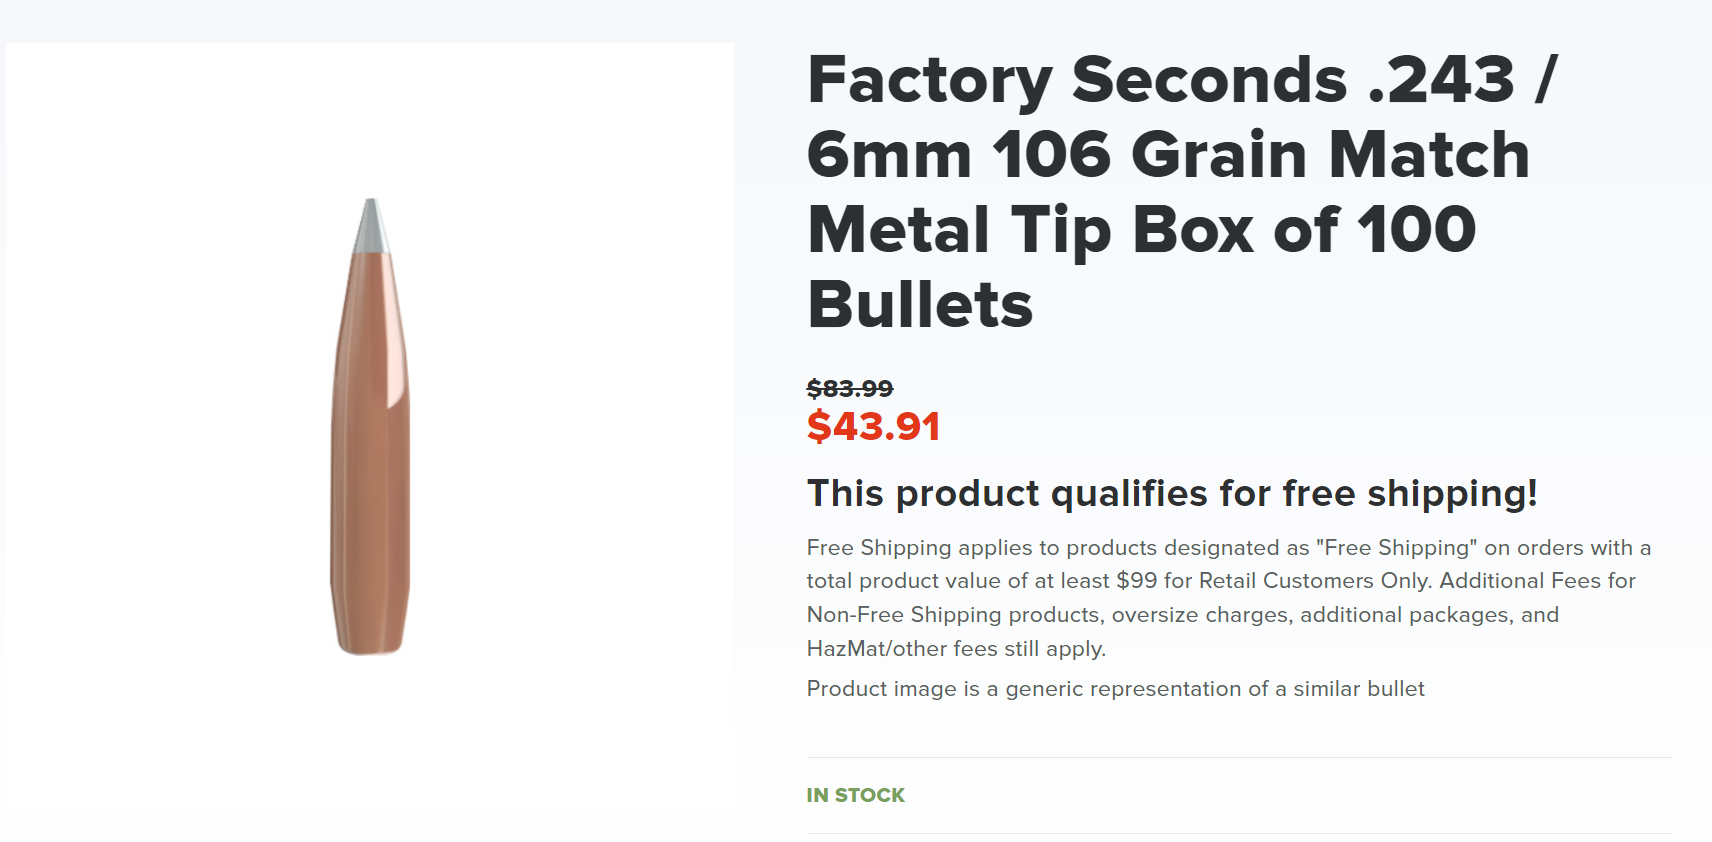Click "Box of 100" in the title
This screenshot has height=842, width=1712.
pyautogui.click(x=1304, y=230)
